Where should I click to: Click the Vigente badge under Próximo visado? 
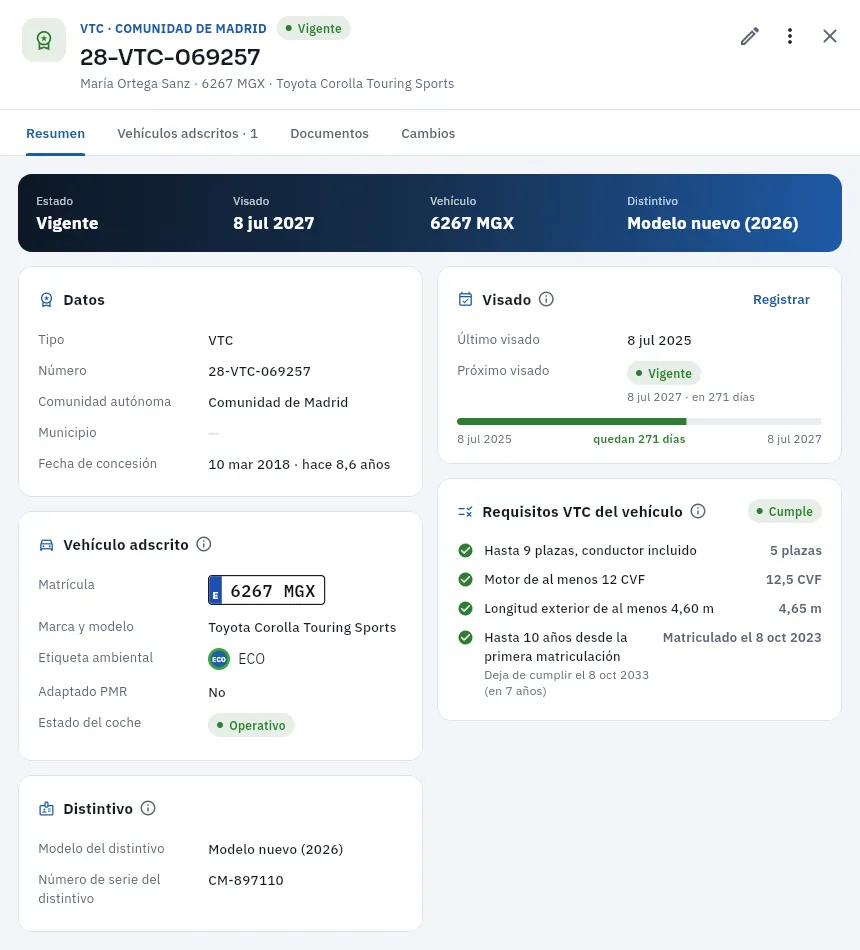pos(664,373)
